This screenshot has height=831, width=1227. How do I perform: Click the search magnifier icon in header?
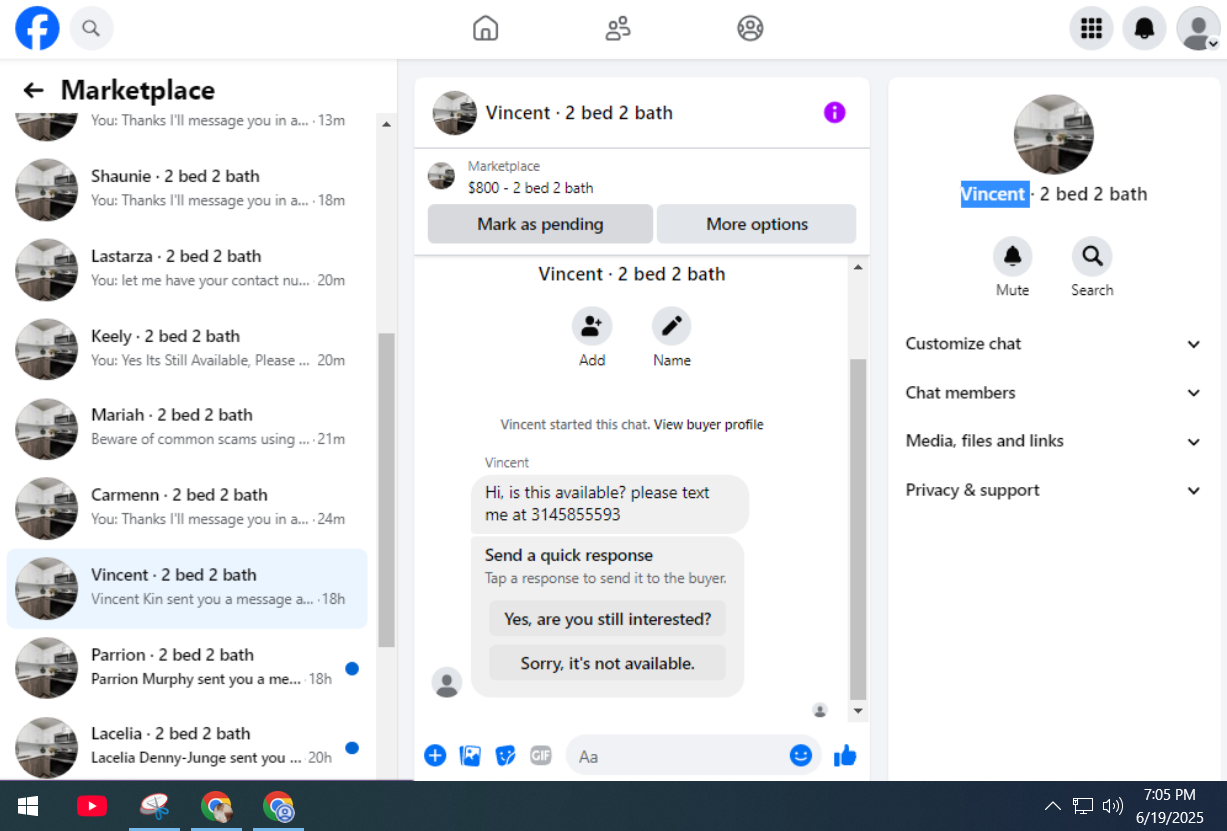pyautogui.click(x=91, y=28)
